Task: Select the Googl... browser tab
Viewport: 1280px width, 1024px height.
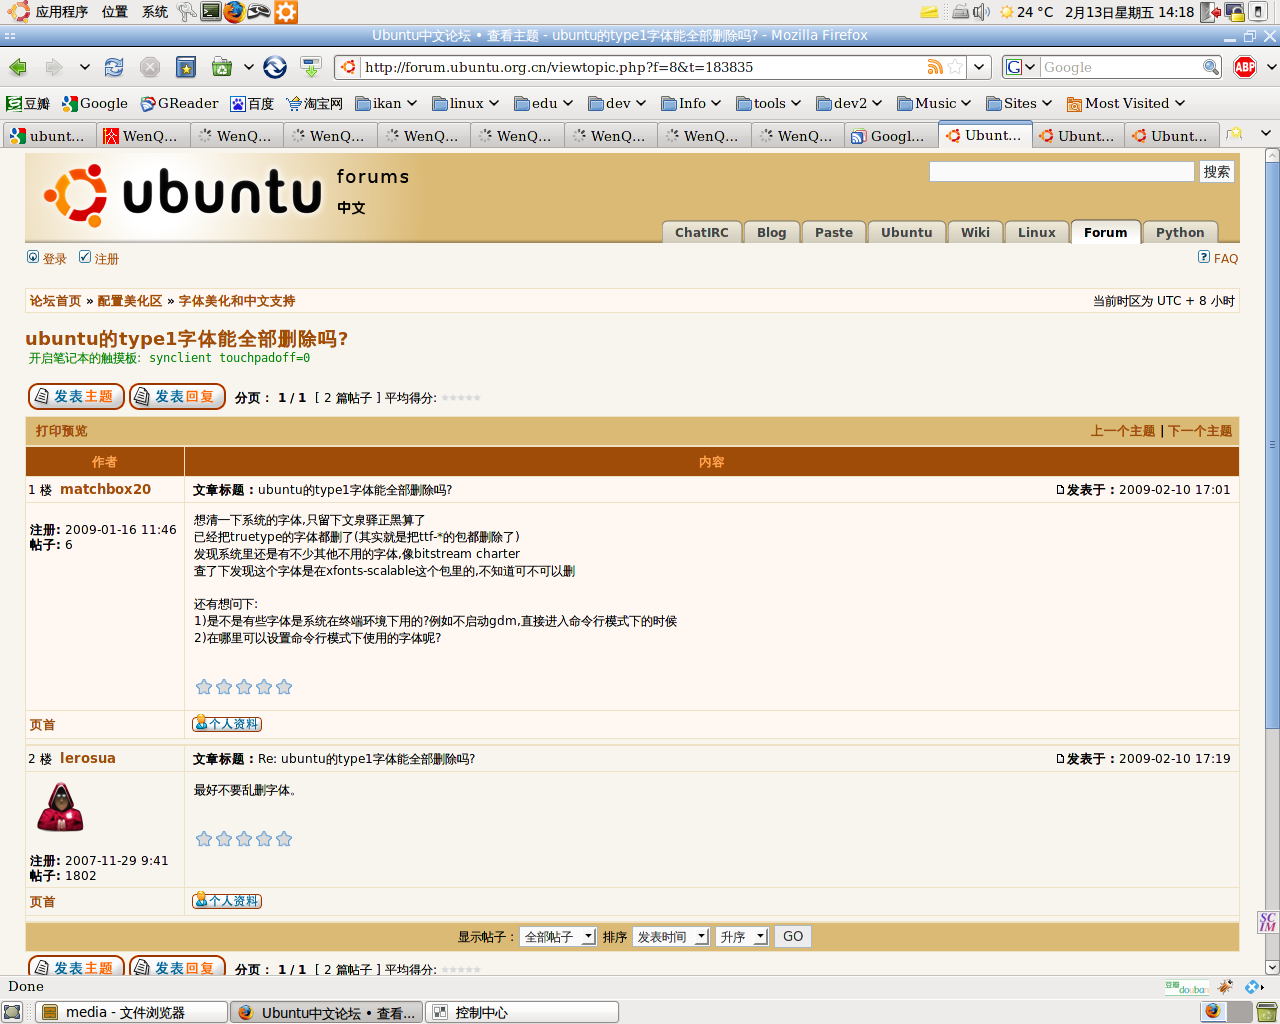Action: pos(890,135)
